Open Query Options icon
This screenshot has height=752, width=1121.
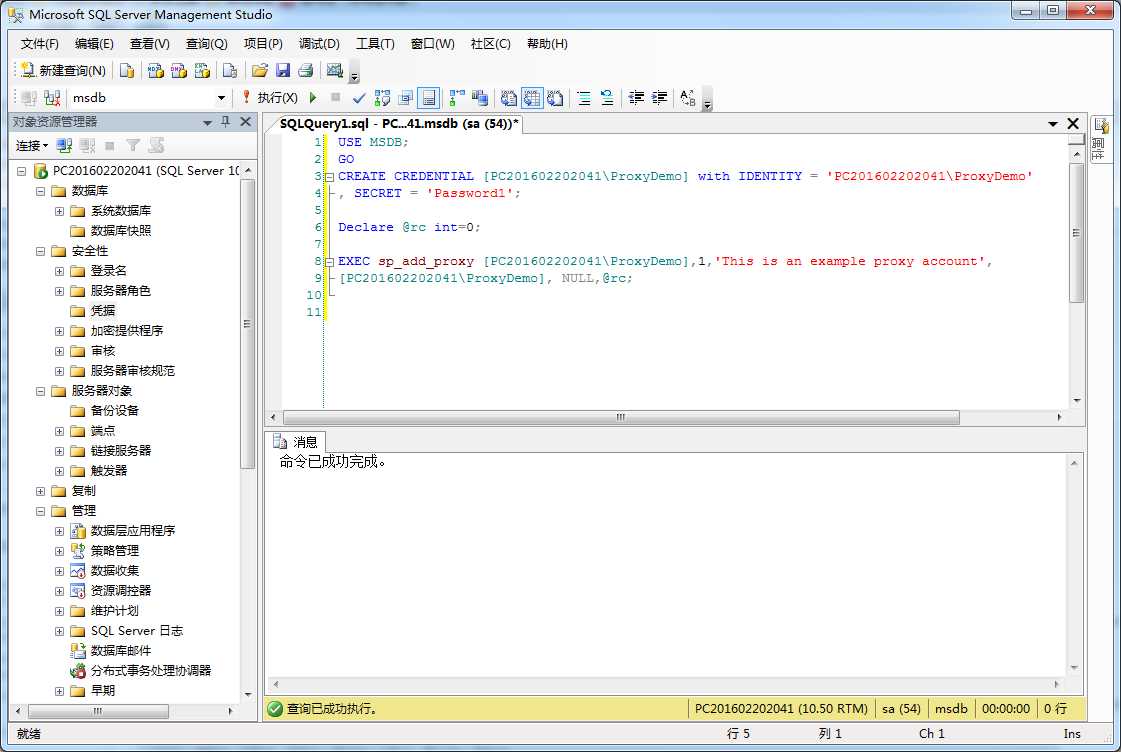tap(405, 98)
